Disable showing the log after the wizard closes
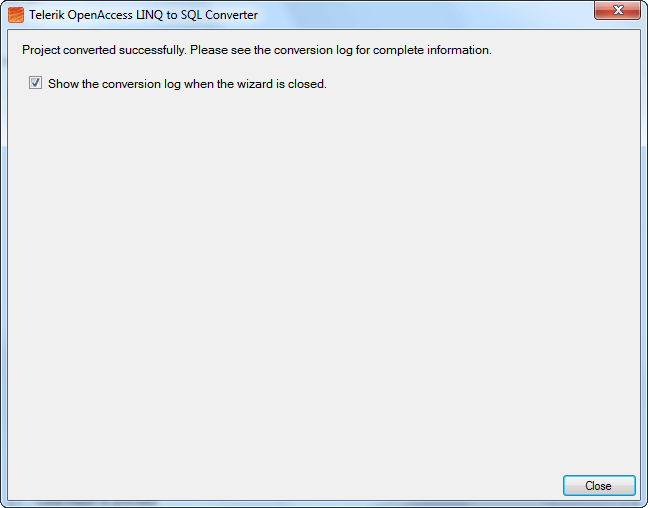The width and height of the screenshot is (648, 508). click(35, 83)
